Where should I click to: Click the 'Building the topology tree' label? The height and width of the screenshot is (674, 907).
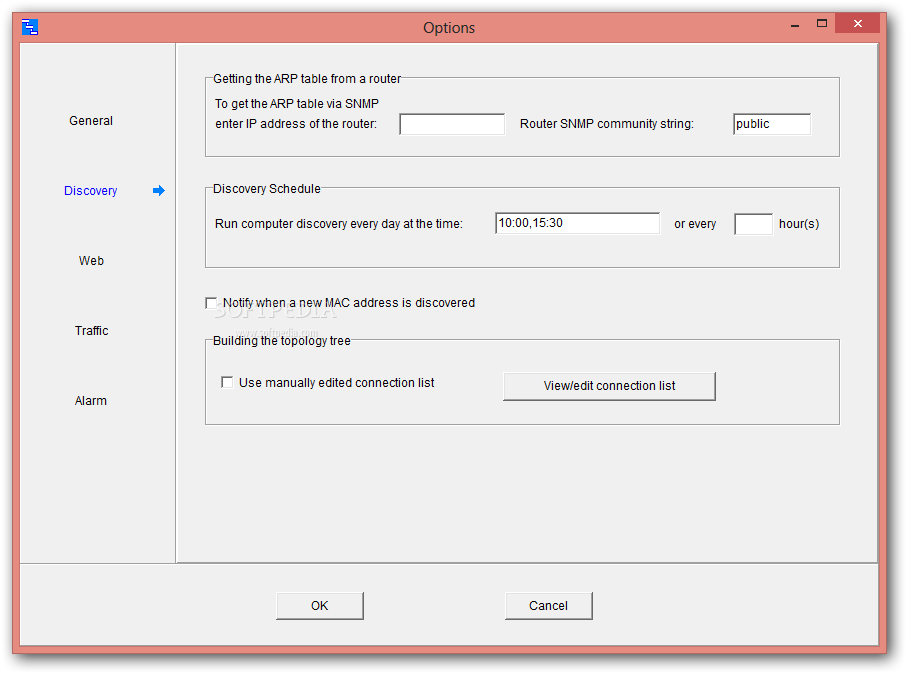tap(282, 341)
